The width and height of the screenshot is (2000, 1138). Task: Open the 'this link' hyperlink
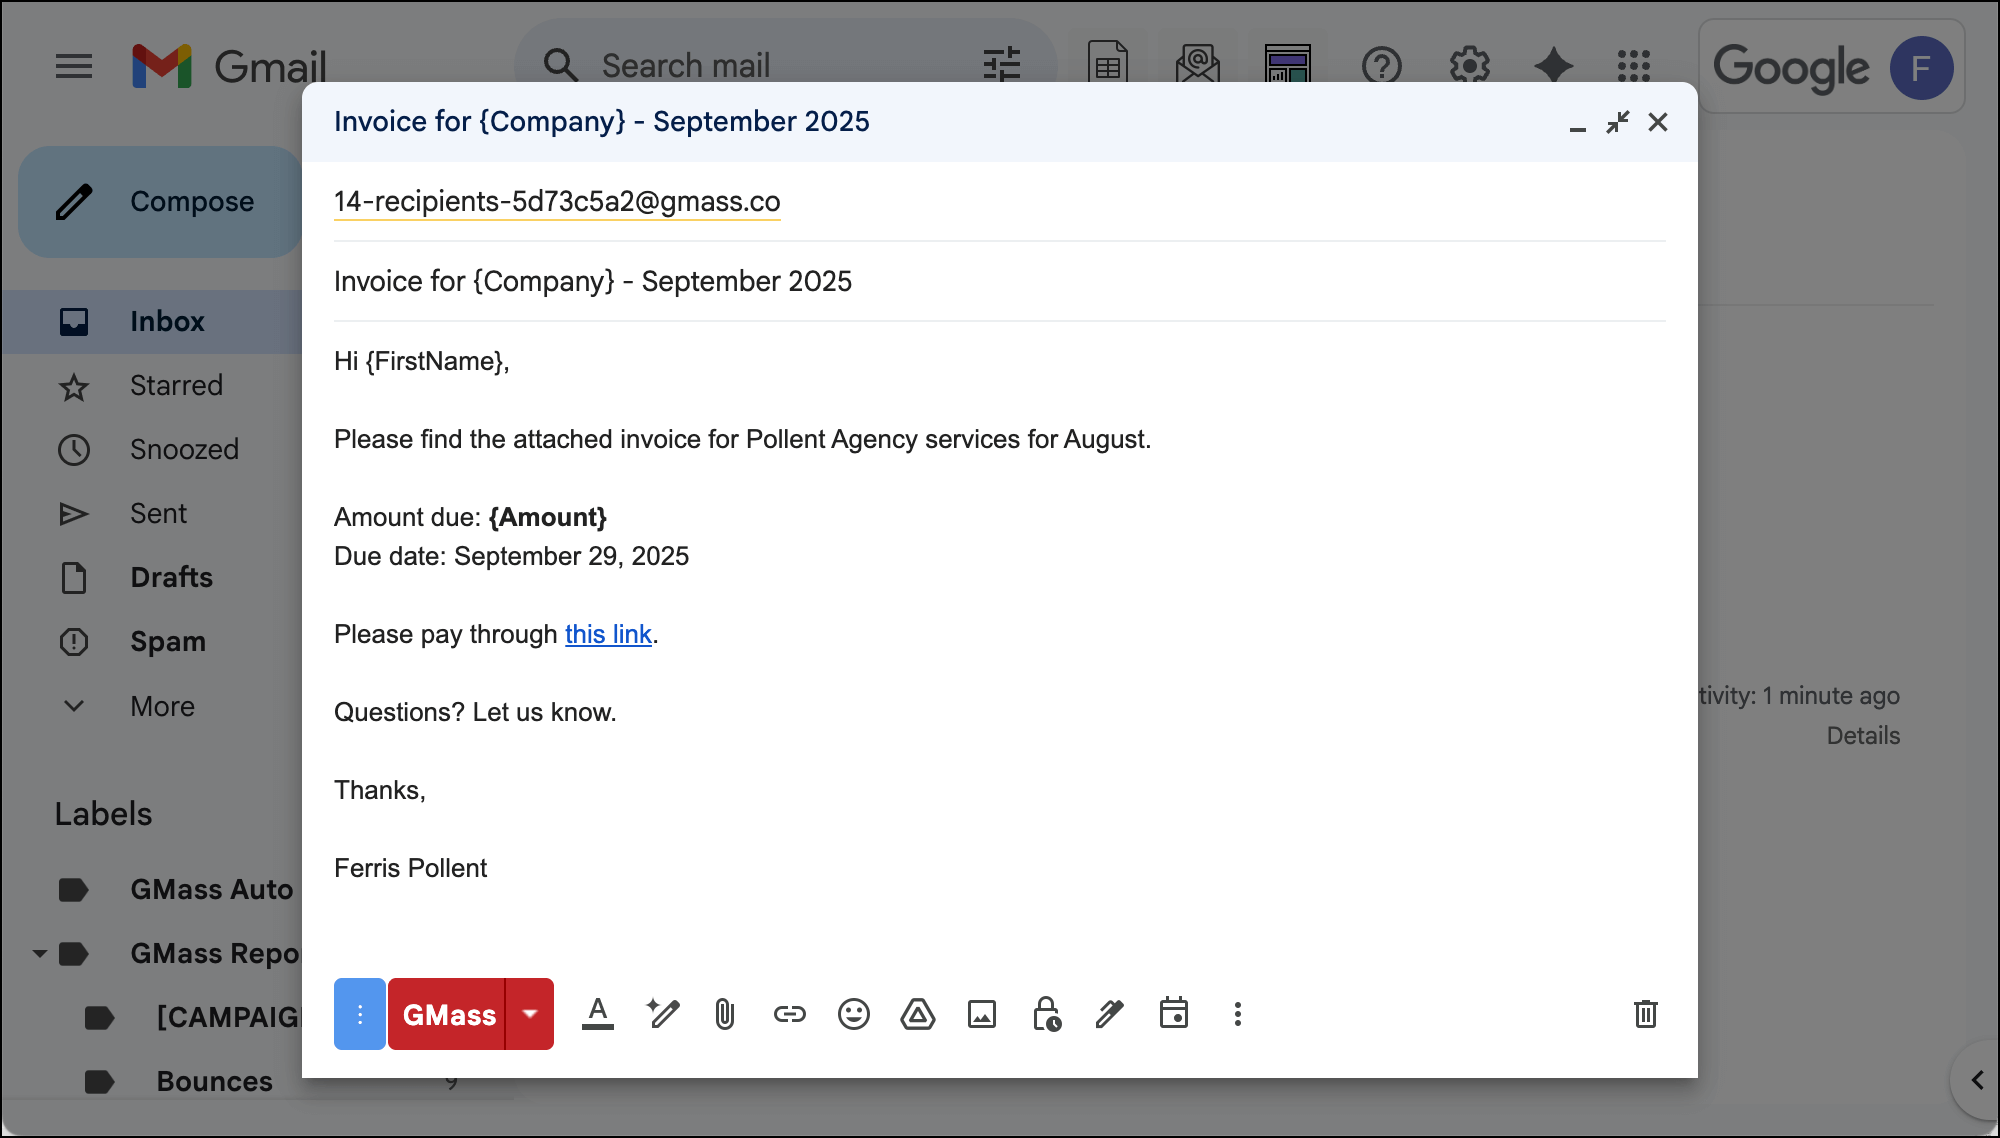click(x=608, y=634)
